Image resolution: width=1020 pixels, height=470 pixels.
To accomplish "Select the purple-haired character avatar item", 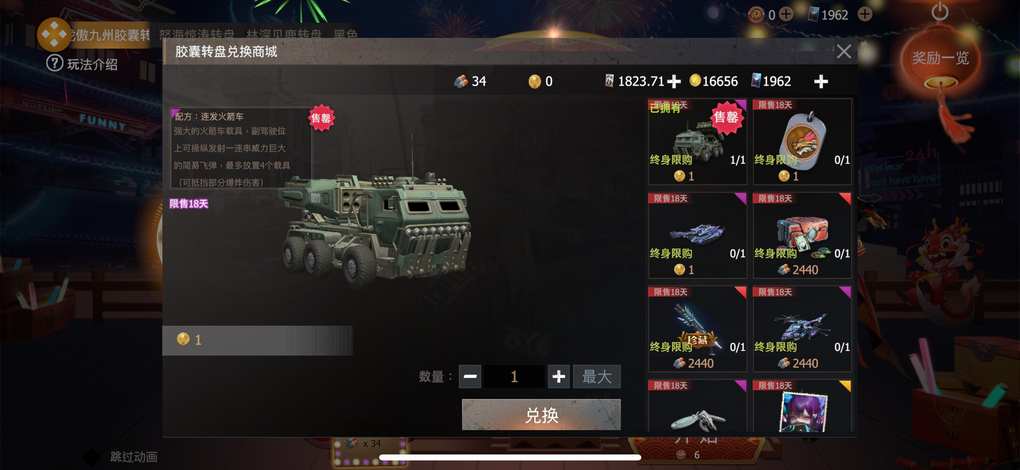I will click(802, 406).
